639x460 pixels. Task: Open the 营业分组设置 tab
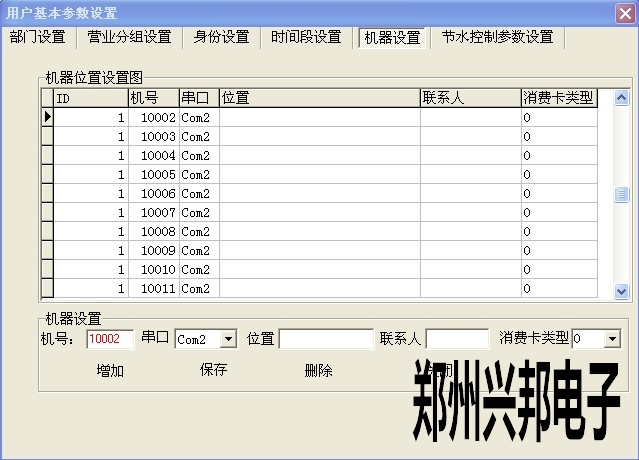pos(129,37)
